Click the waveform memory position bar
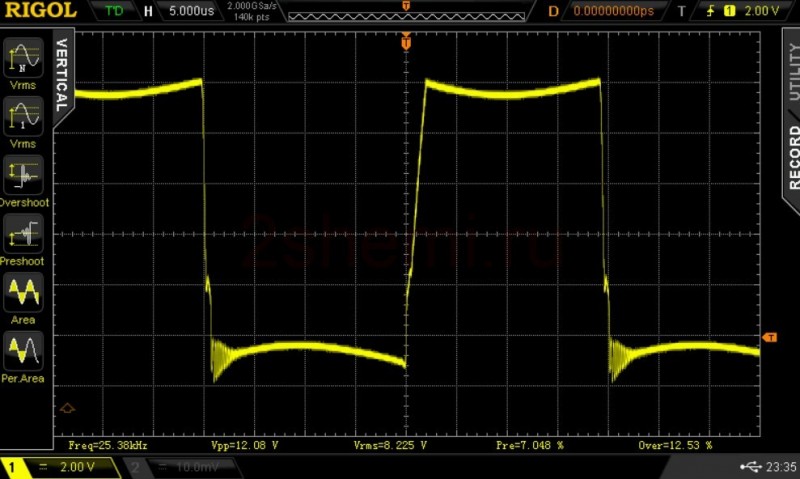The width and height of the screenshot is (800, 479). [405, 13]
